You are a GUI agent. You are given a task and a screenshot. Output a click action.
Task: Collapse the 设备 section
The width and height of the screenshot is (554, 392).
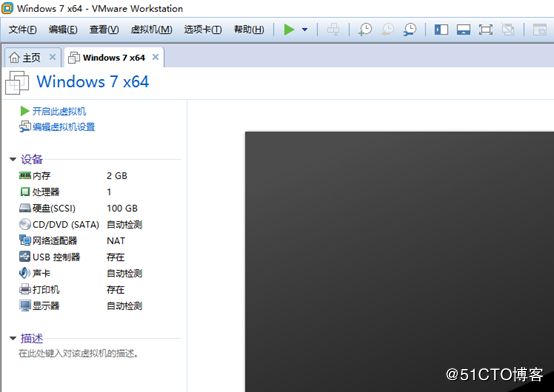pyautogui.click(x=13, y=159)
